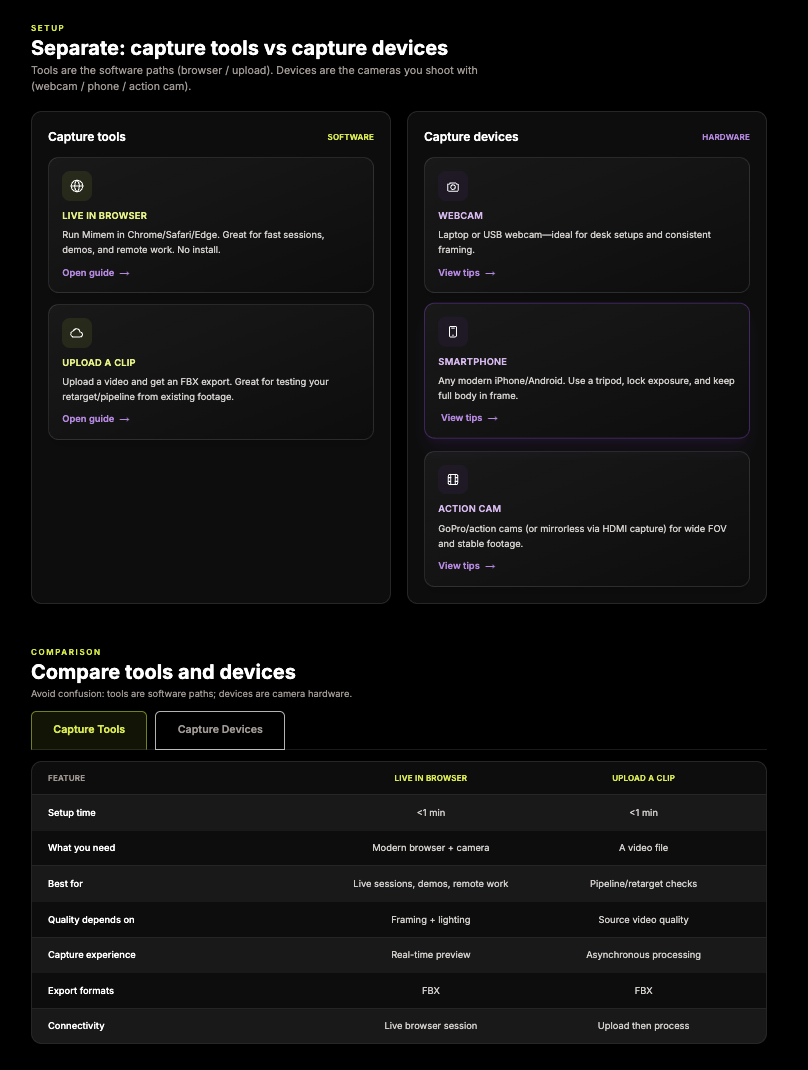Click the SOFTWARE label on Capture tools panel
Image resolution: width=808 pixels, height=1070 pixels.
tap(351, 137)
